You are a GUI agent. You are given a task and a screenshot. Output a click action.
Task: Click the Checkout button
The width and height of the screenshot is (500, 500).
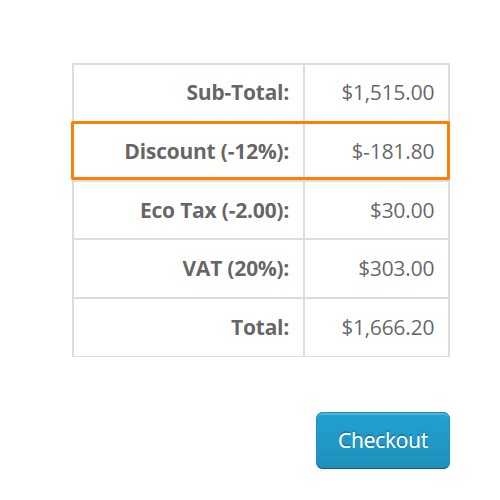[383, 440]
